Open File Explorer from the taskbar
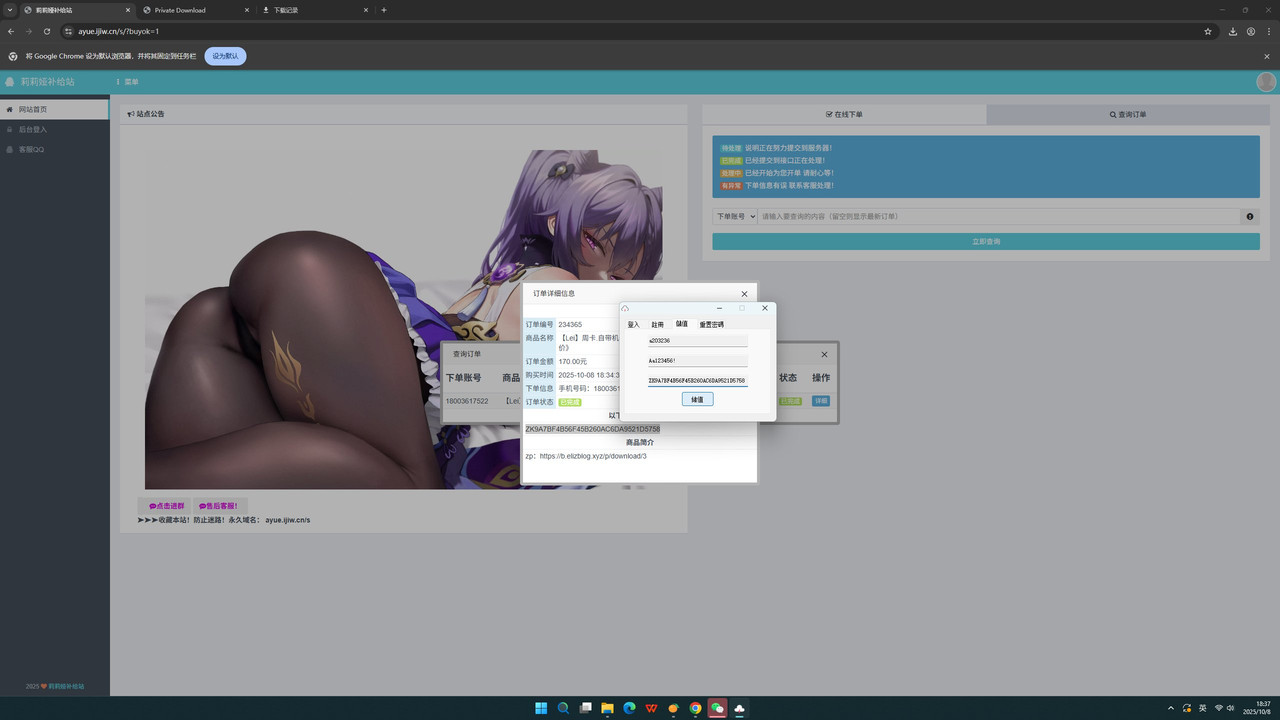The width and height of the screenshot is (1280, 720). click(x=607, y=708)
